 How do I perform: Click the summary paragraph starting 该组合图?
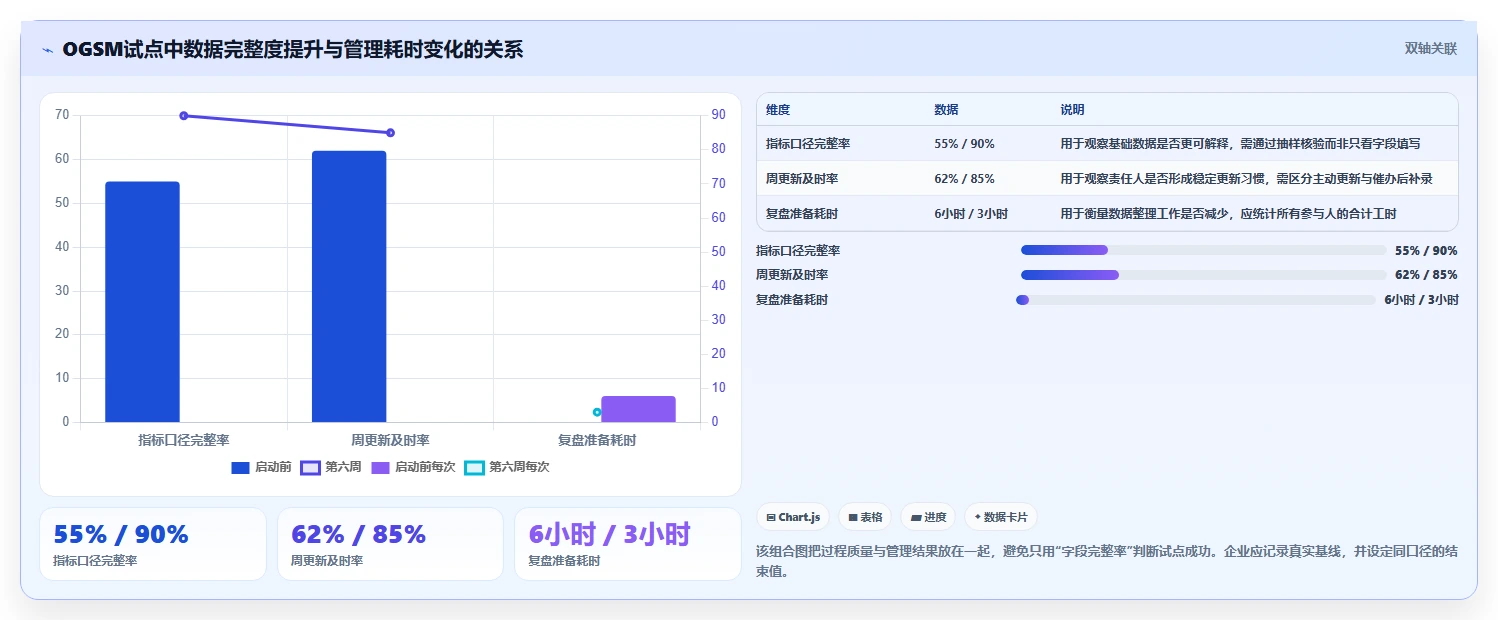(1106, 562)
